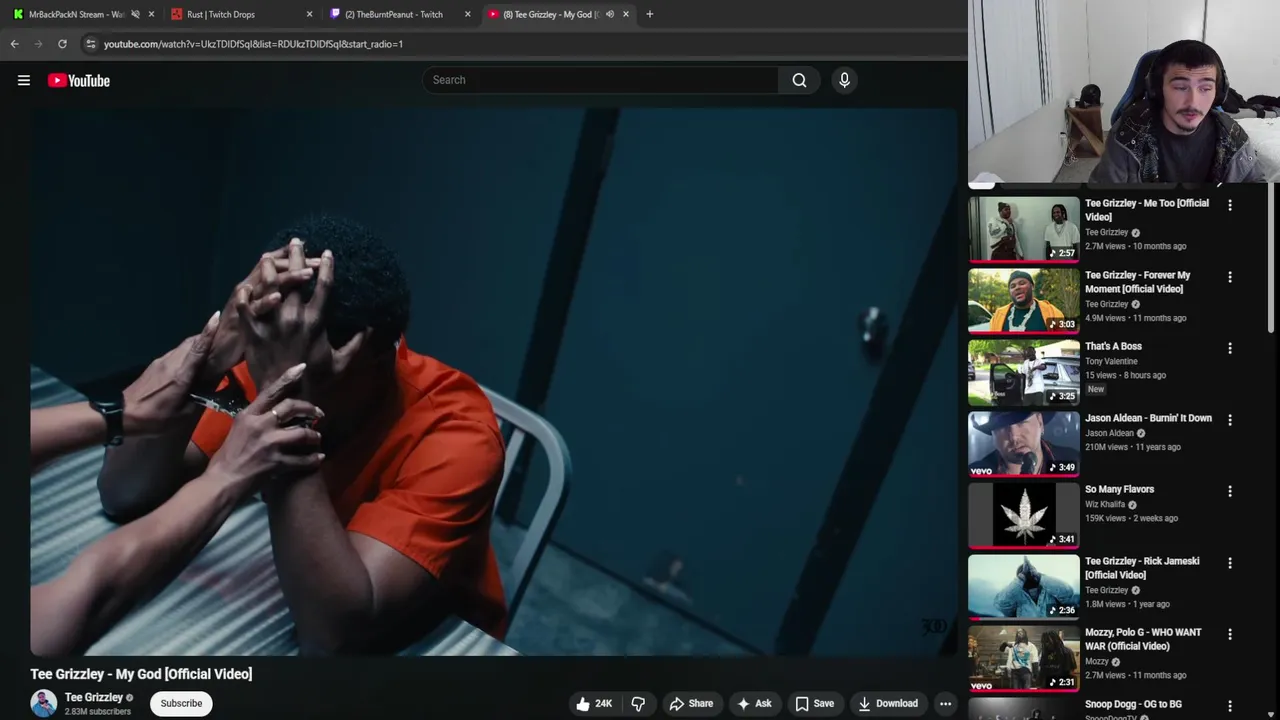
Task: Open options for Rick Jameski video
Action: (x=1230, y=563)
